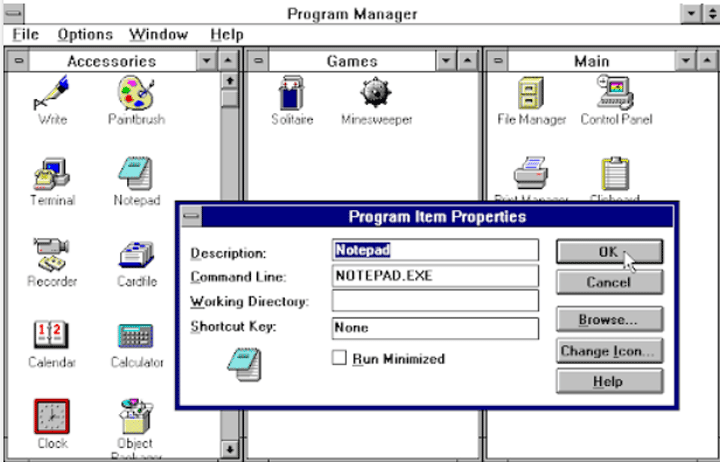Maximize the Main group window

tap(707, 61)
